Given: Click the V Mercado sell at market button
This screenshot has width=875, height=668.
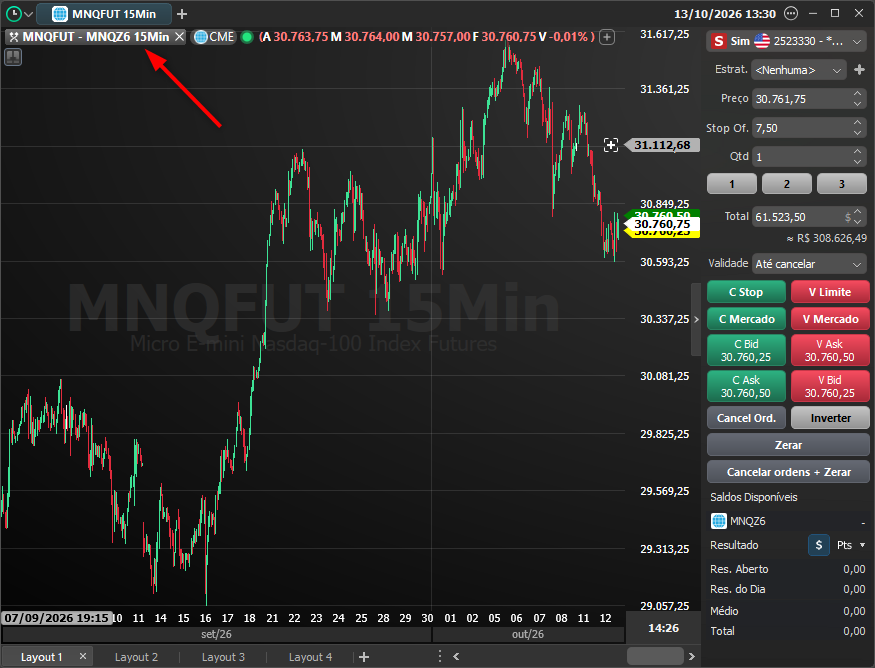Looking at the screenshot, I should click(x=830, y=319).
